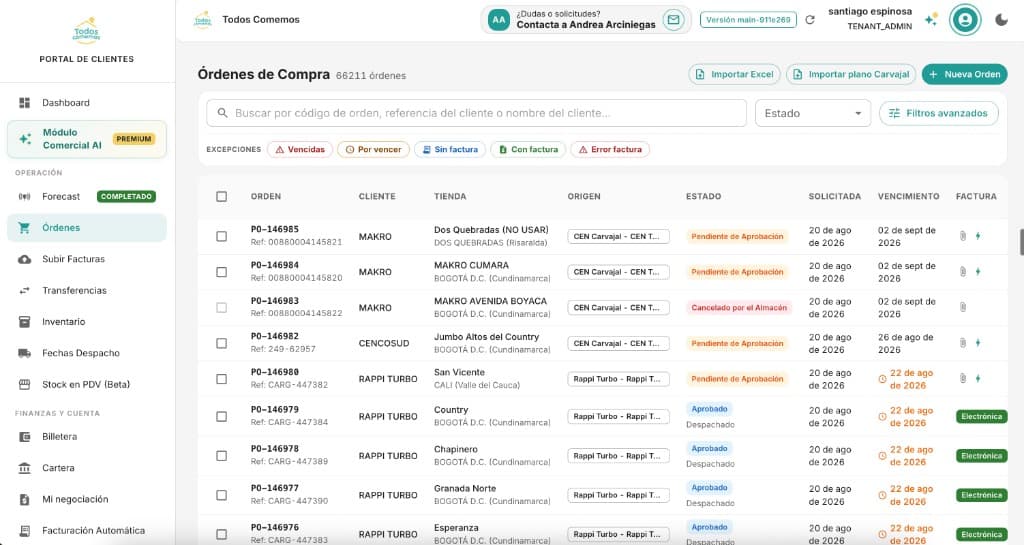Open origin dropdown of order PO-146985

pos(618,236)
